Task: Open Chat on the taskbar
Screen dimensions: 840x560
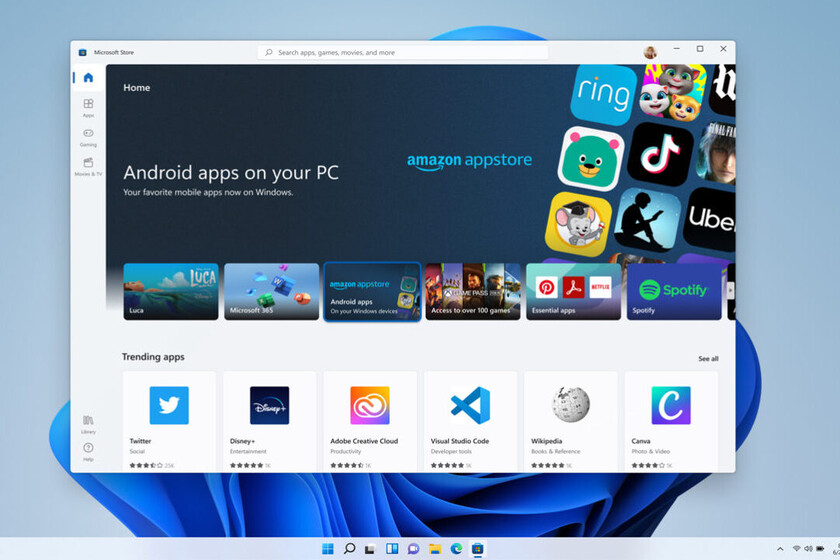Action: [x=413, y=549]
